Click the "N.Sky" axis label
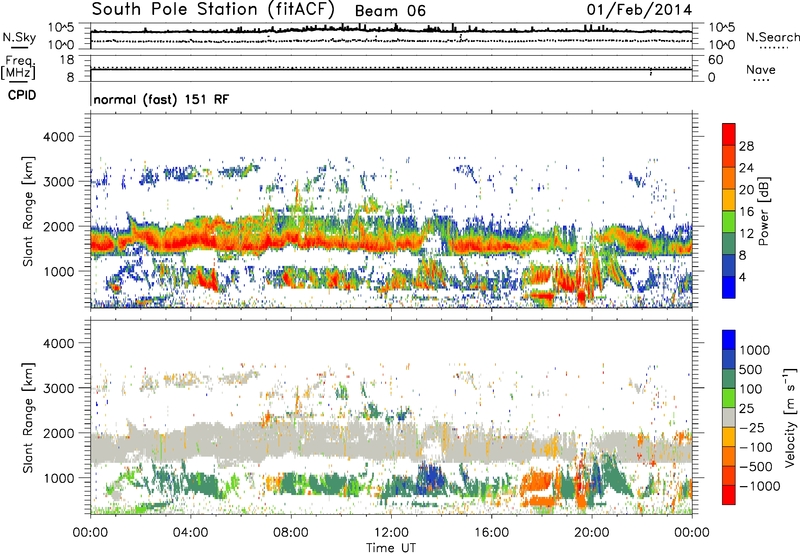 point(19,37)
